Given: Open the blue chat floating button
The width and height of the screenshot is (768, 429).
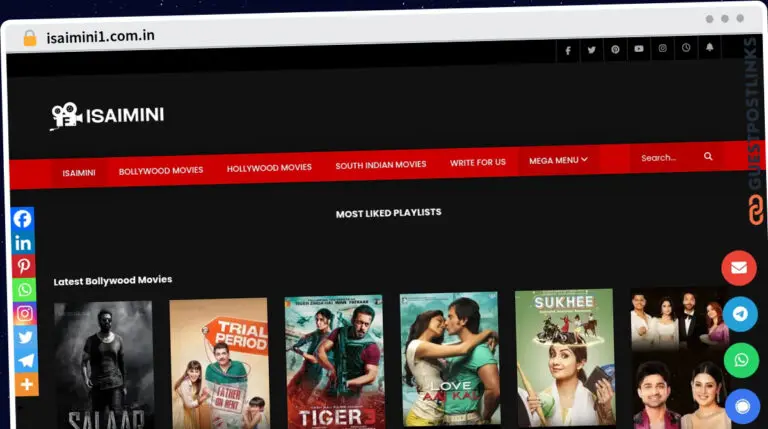Looking at the screenshot, I should click(x=743, y=406).
